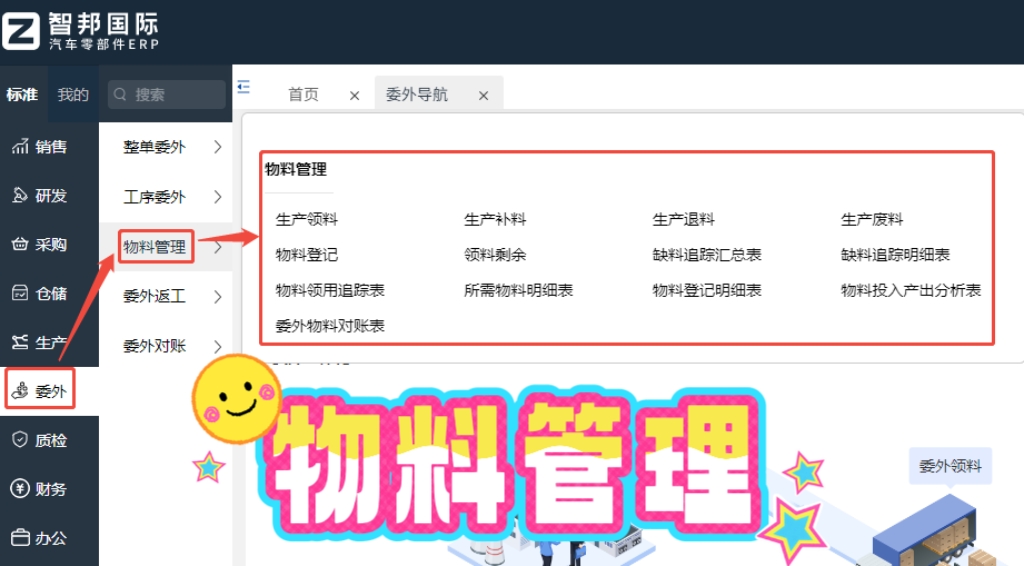Select the 我的 menu mode tab
This screenshot has height=566, width=1024.
73,95
